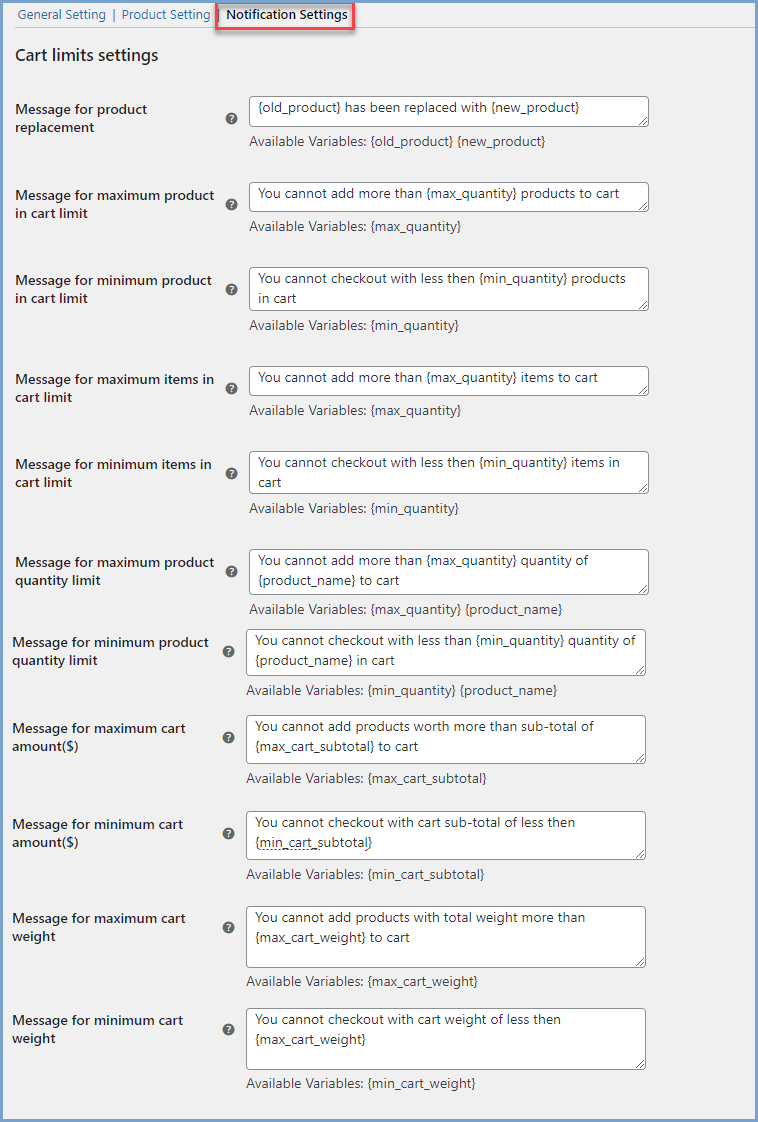The image size is (758, 1122).
Task: Select the Notification Settings tab
Action: point(285,15)
